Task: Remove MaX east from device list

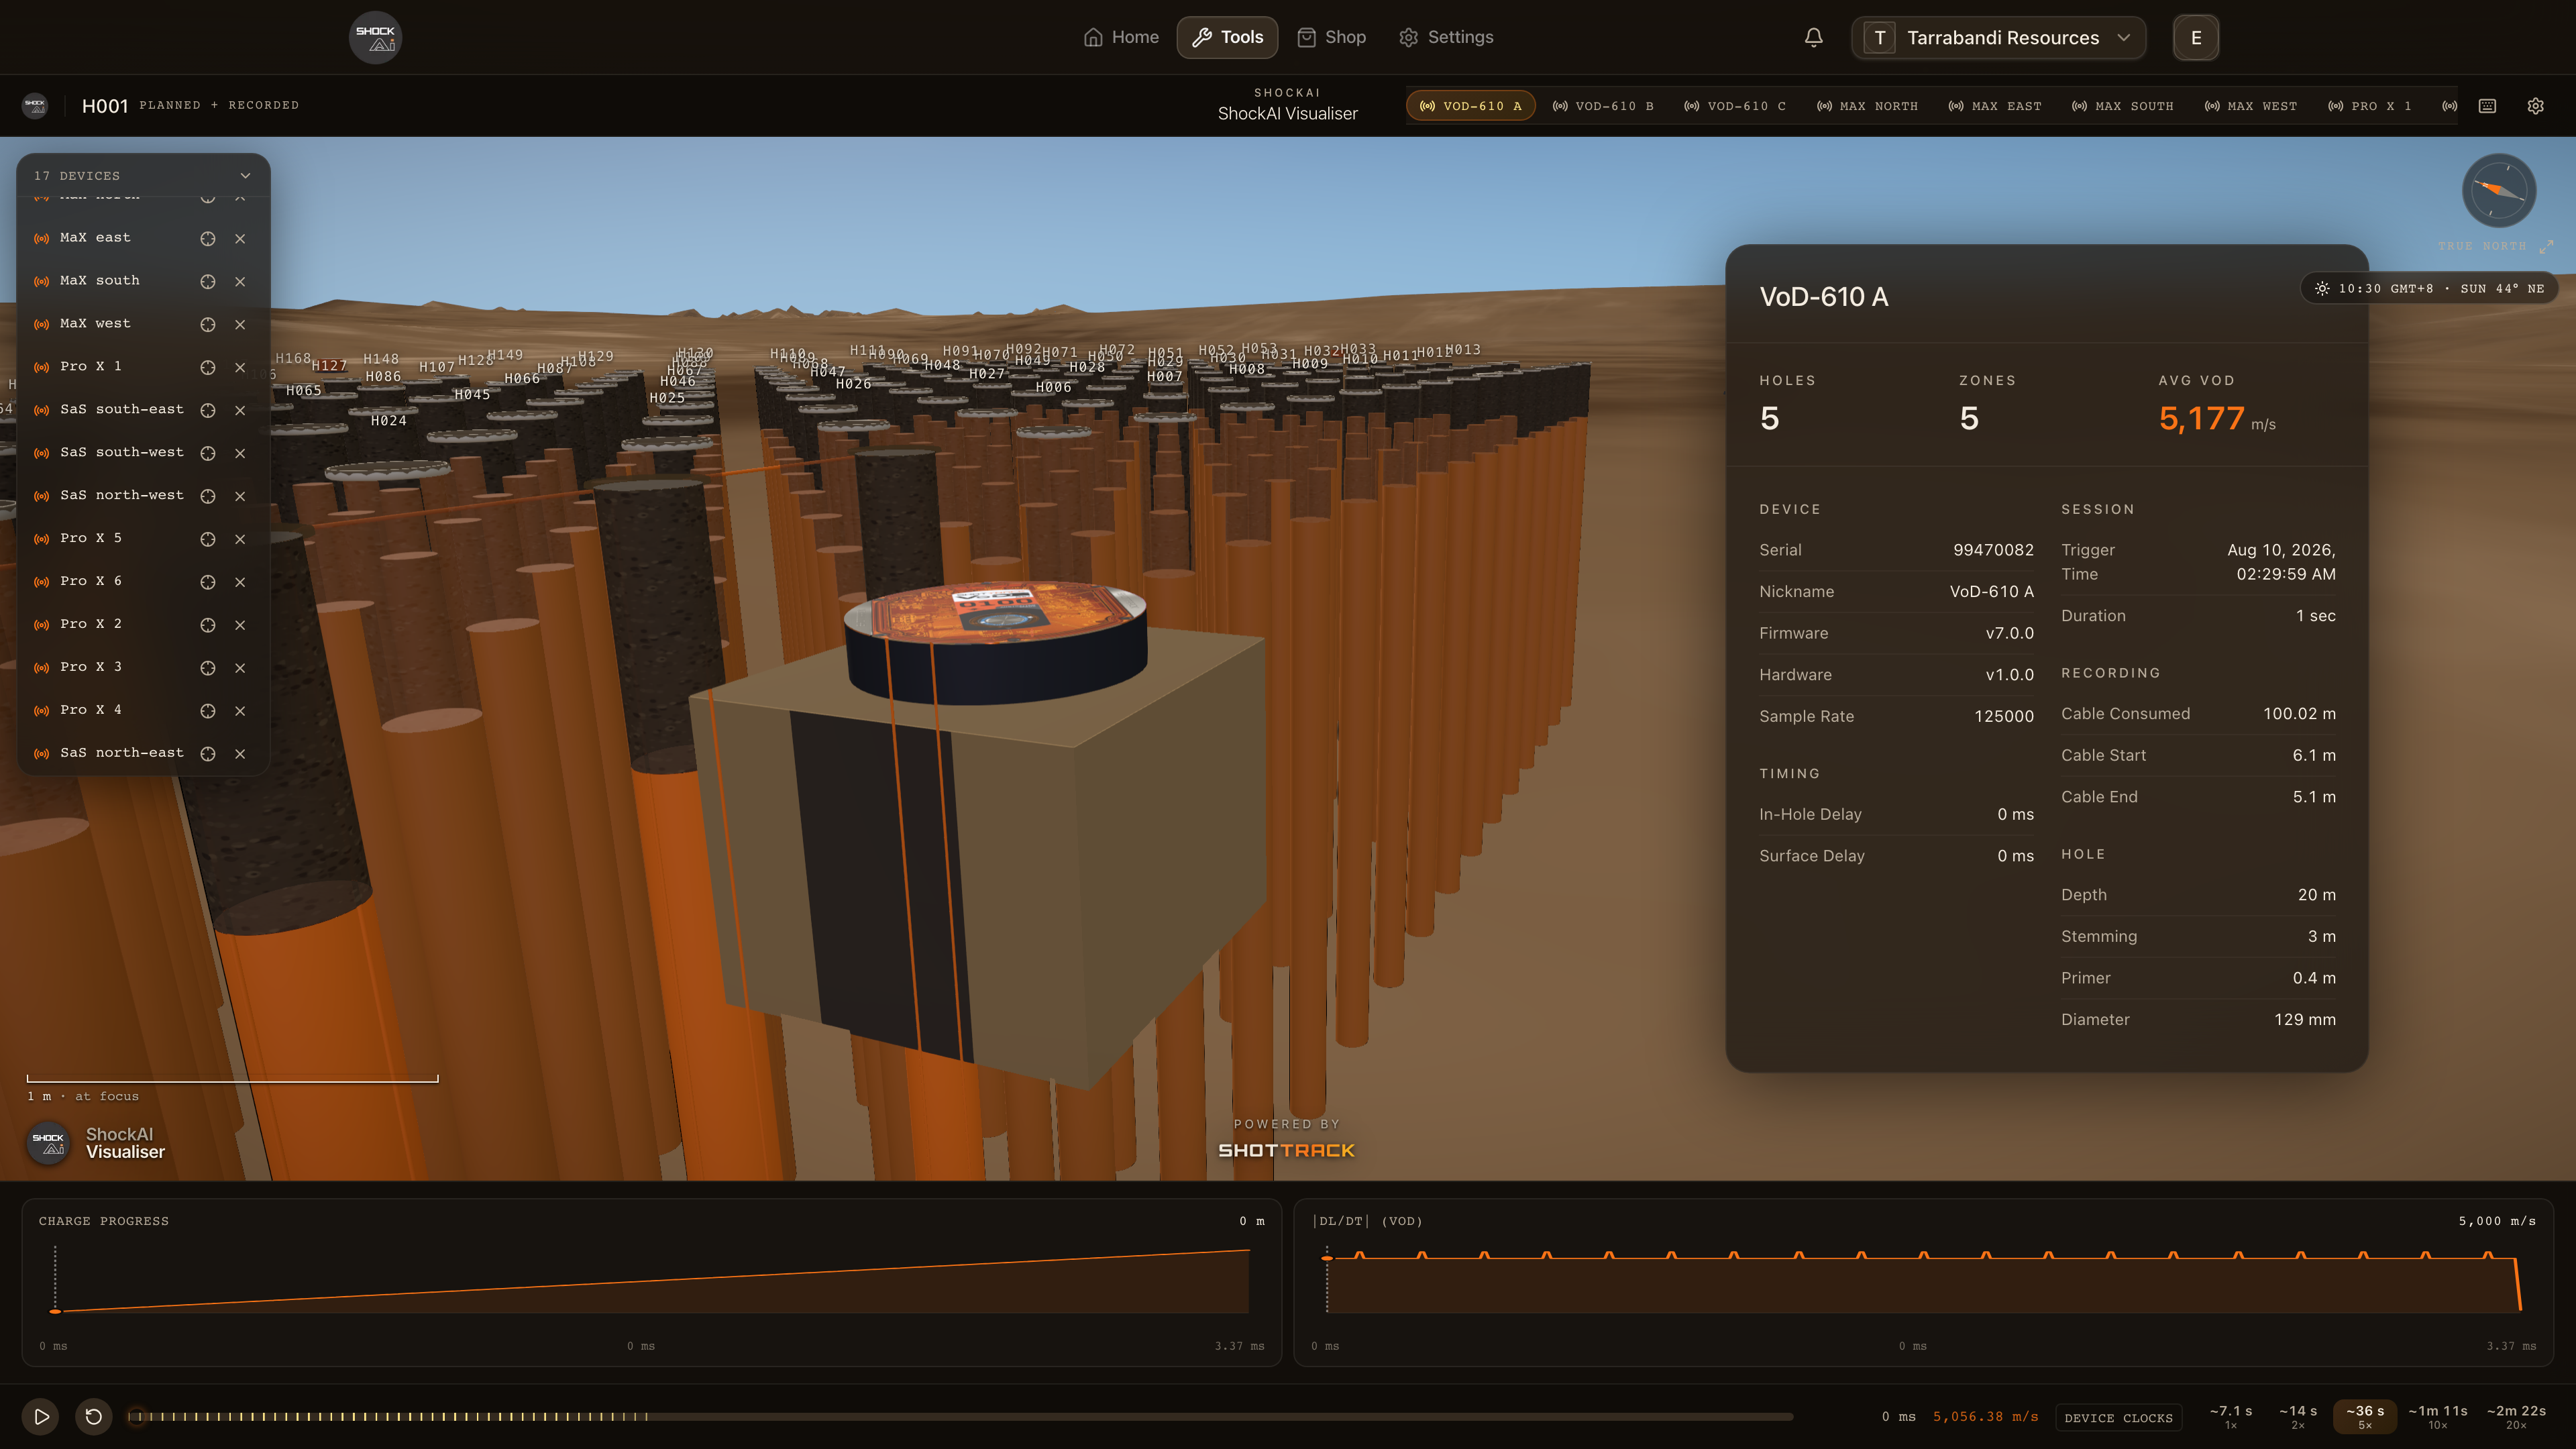Action: point(240,239)
